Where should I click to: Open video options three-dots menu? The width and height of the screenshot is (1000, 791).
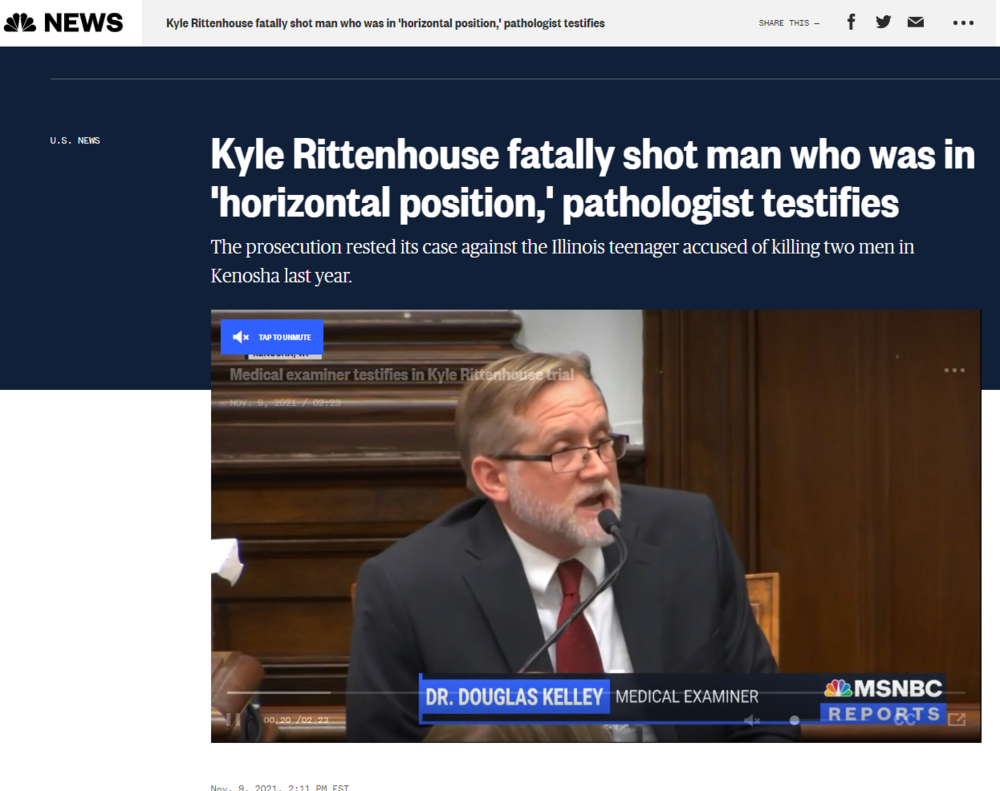954,370
